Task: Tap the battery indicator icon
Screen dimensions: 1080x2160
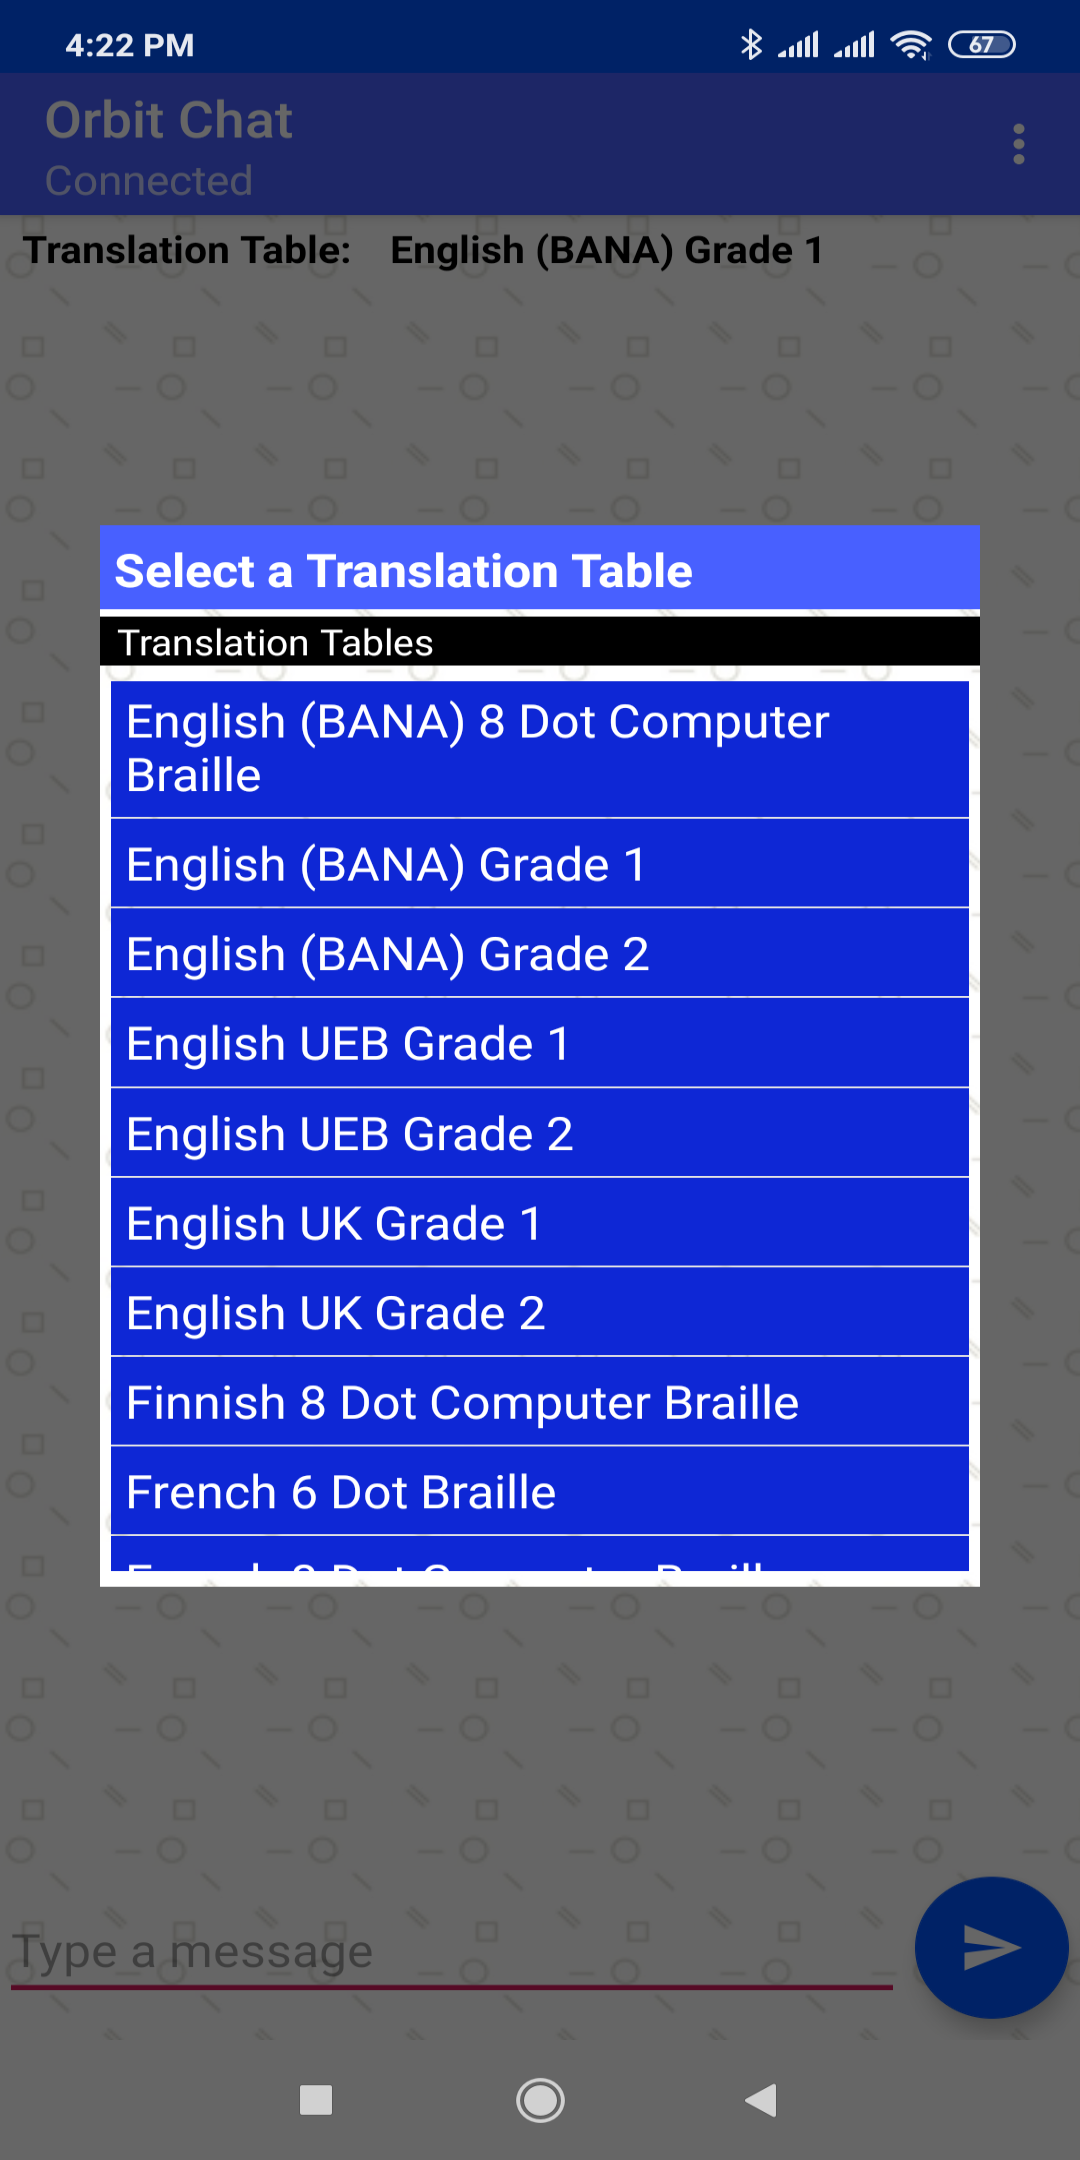Action: tap(981, 45)
